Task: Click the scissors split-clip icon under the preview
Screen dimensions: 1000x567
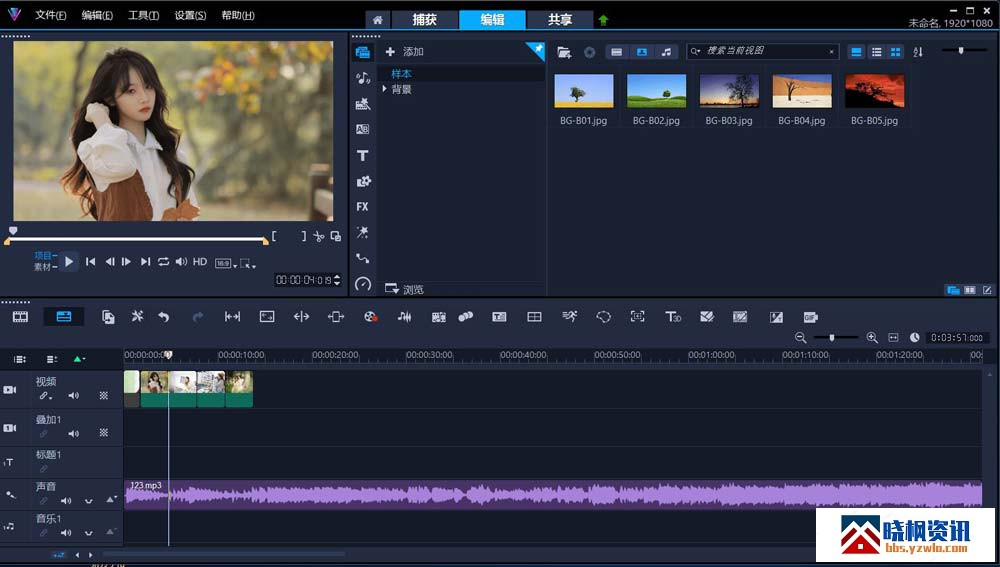Action: (319, 237)
